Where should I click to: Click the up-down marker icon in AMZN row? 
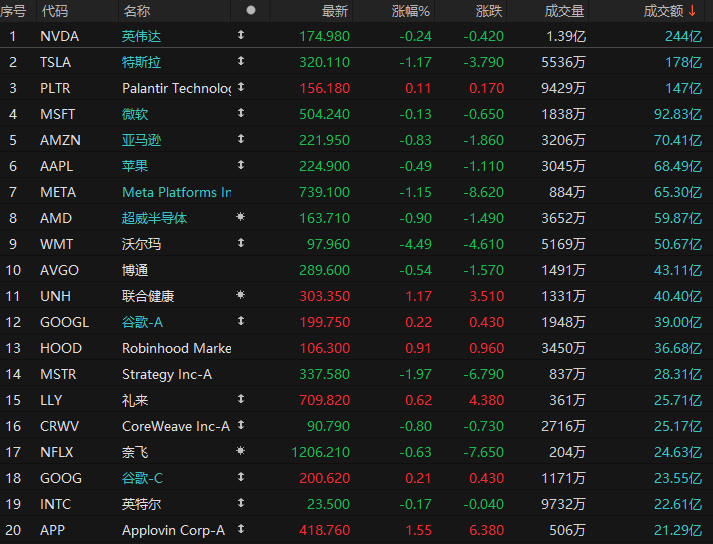click(241, 138)
